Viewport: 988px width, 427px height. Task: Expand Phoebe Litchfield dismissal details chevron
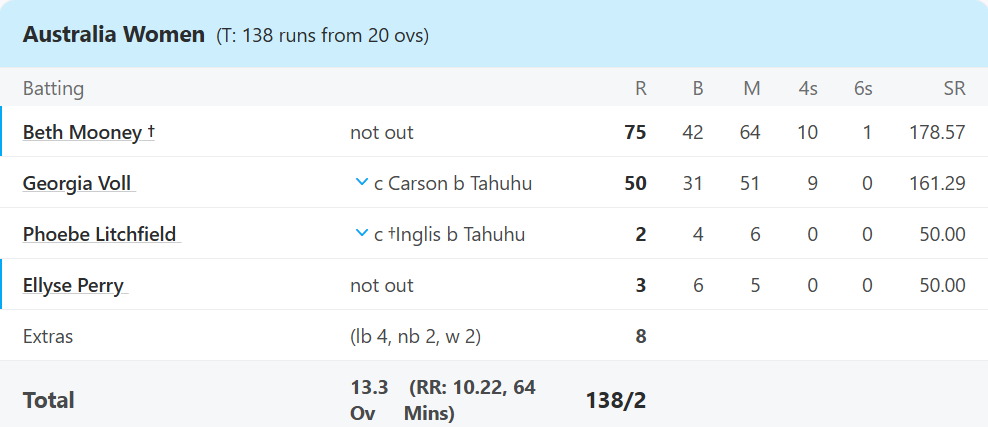pos(361,234)
